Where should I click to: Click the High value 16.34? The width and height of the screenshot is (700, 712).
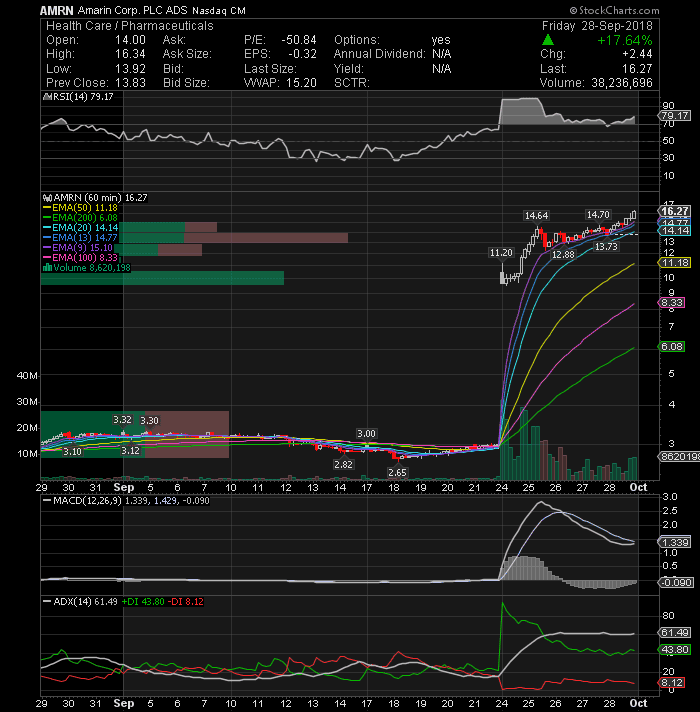click(x=130, y=54)
